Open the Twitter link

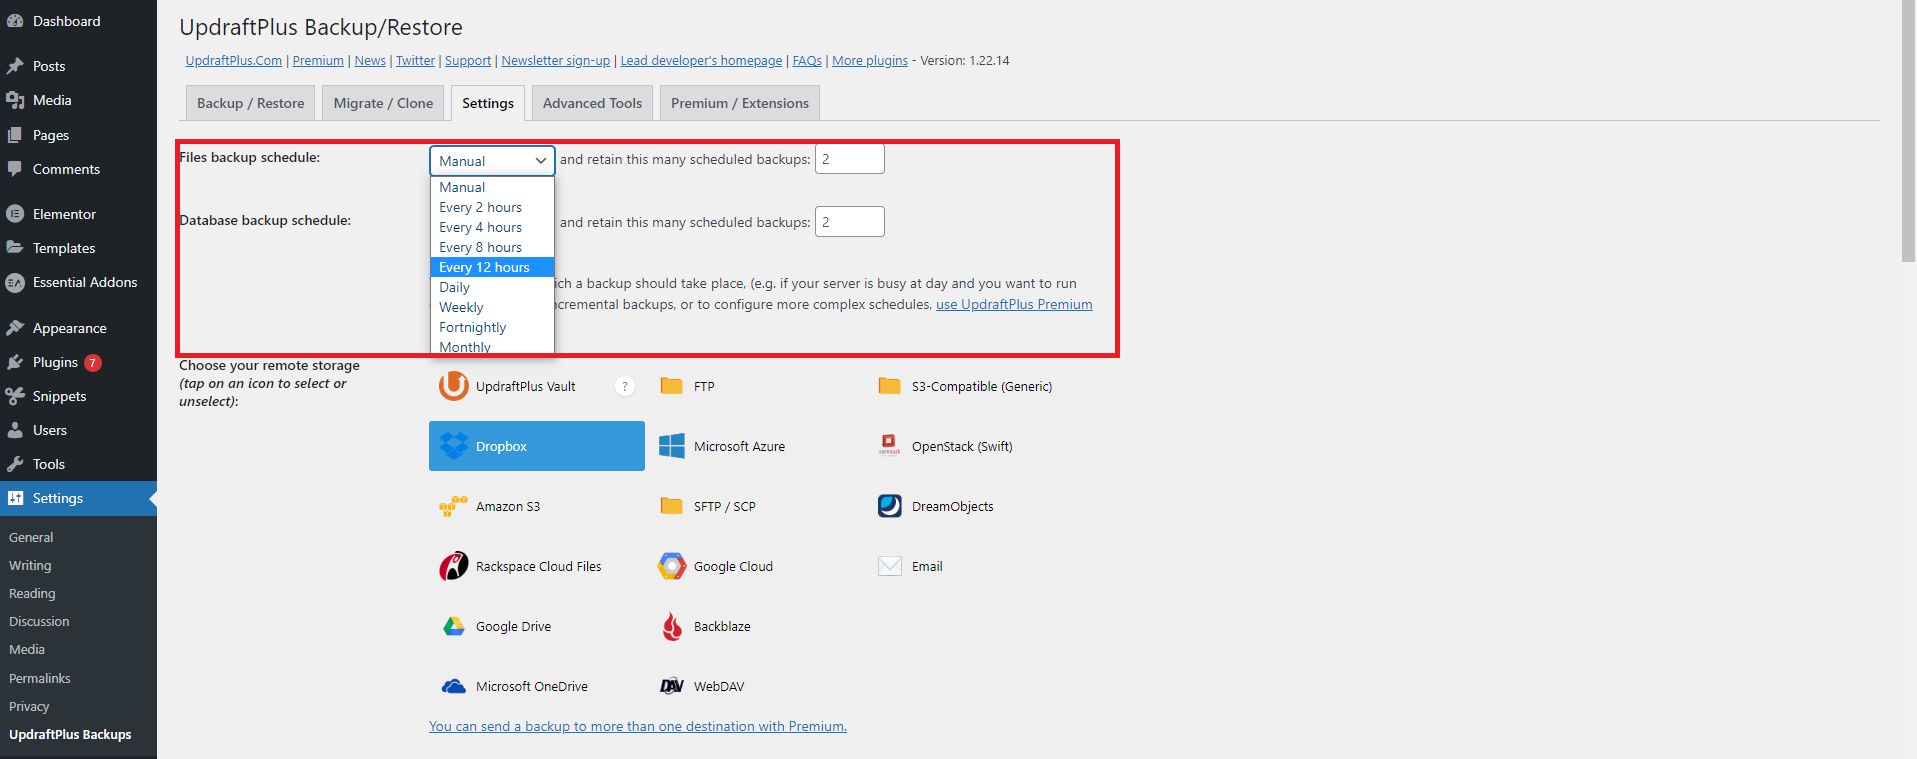click(x=415, y=61)
